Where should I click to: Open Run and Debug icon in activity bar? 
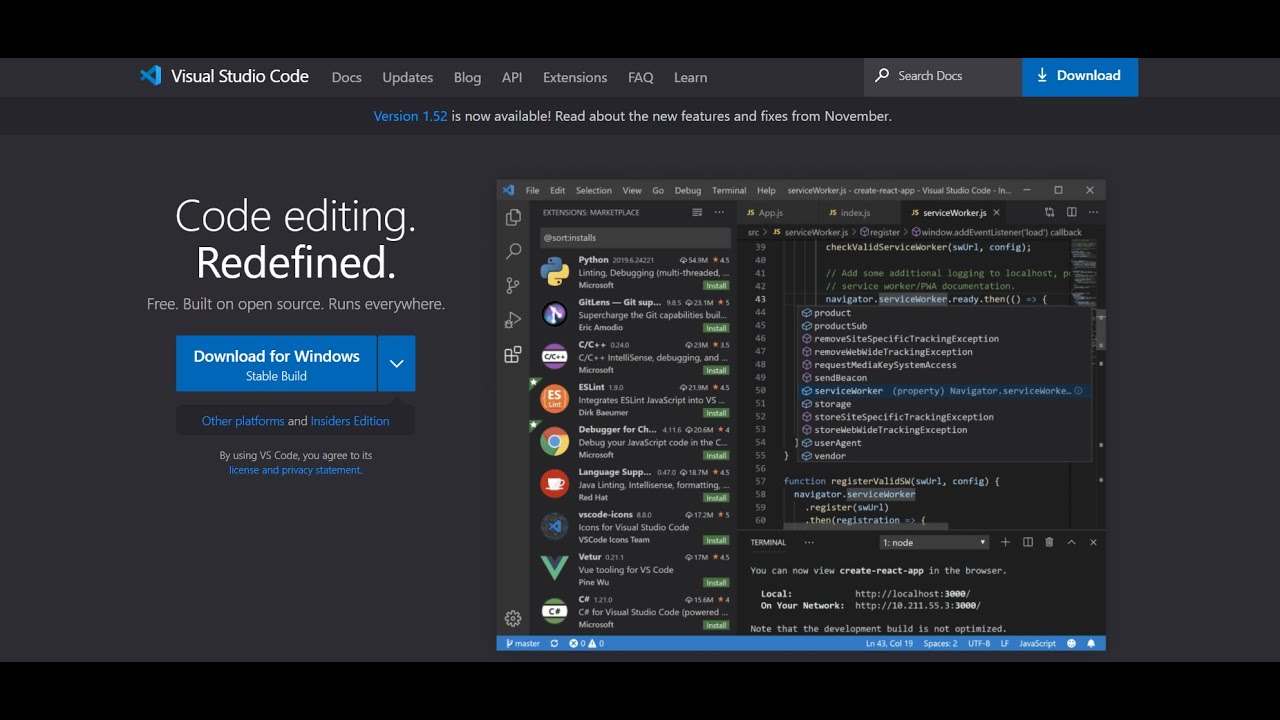513,320
